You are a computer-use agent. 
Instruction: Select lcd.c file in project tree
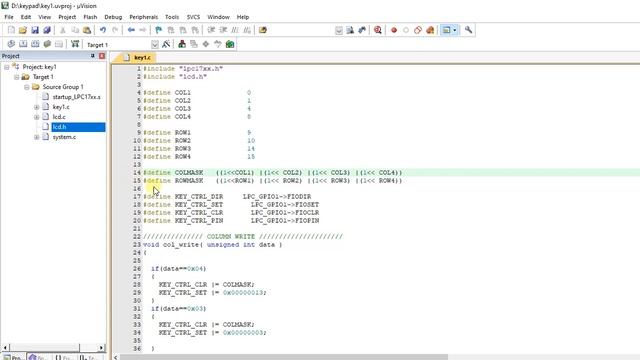pyautogui.click(x=59, y=117)
